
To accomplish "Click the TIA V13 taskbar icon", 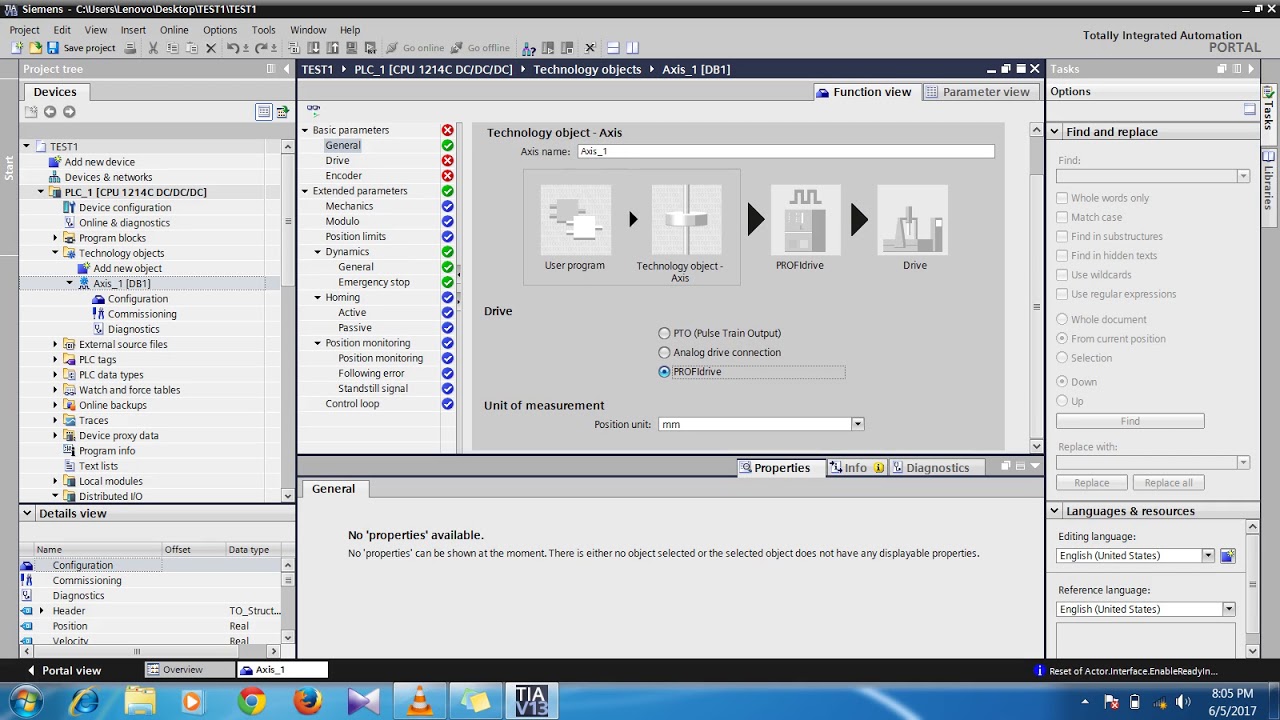I will [x=531, y=701].
